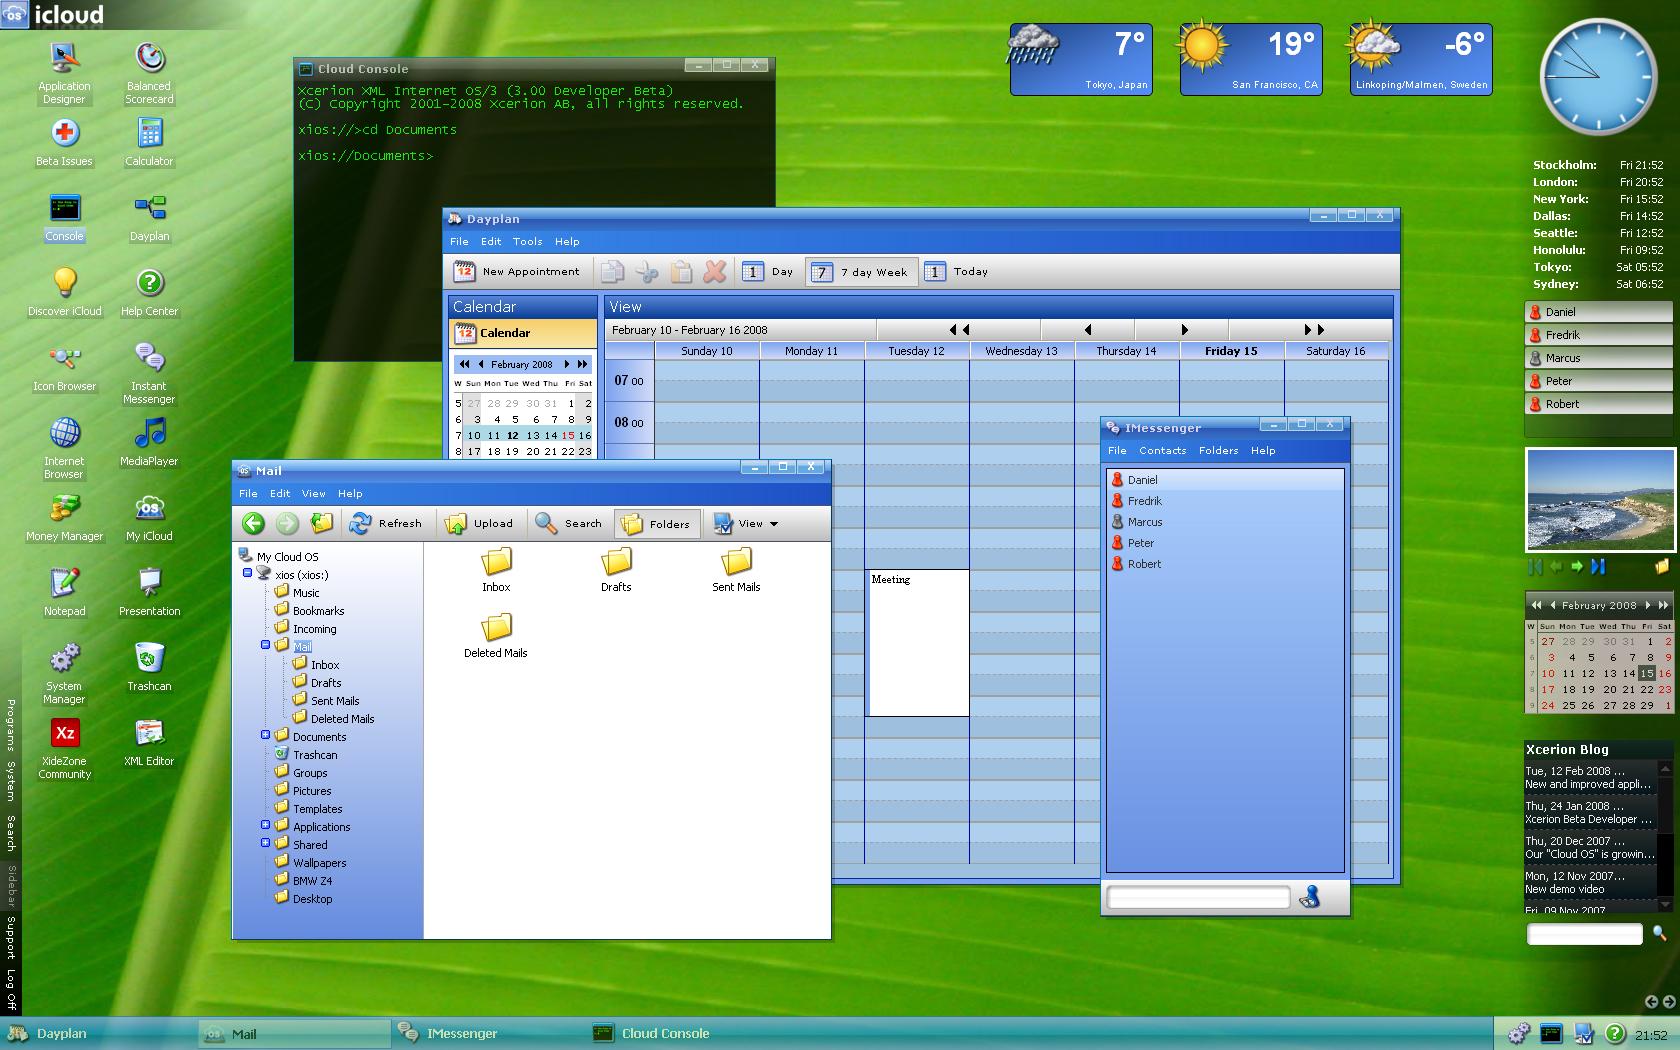Click the red delete X in Dayplan toolbar
This screenshot has height=1050, width=1680.
pyautogui.click(x=714, y=271)
